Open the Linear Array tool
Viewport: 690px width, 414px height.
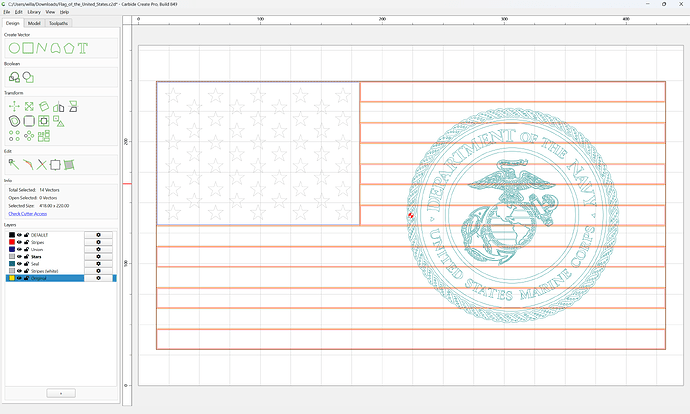14,136
